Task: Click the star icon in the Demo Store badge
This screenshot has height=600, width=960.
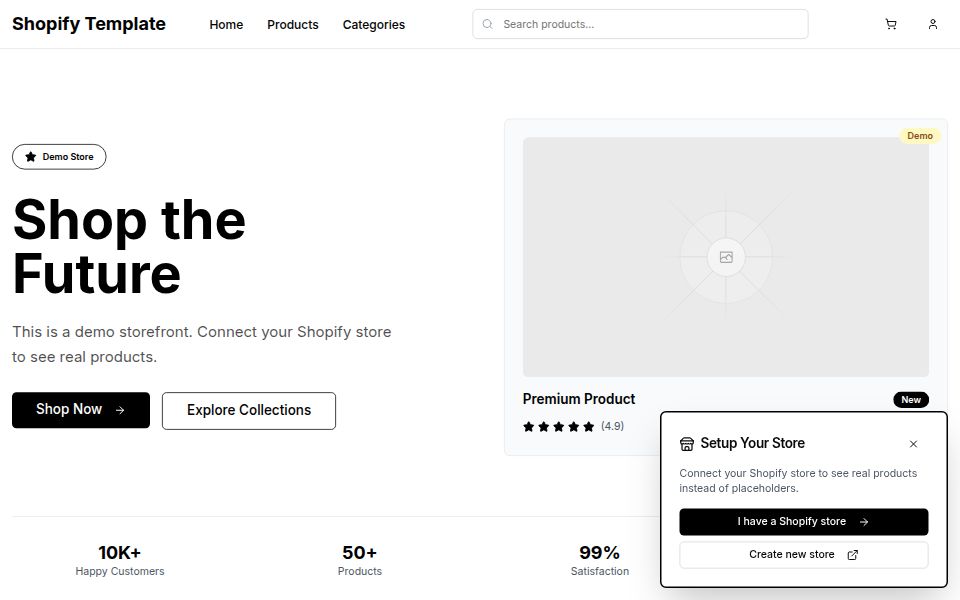Action: tap(28, 156)
